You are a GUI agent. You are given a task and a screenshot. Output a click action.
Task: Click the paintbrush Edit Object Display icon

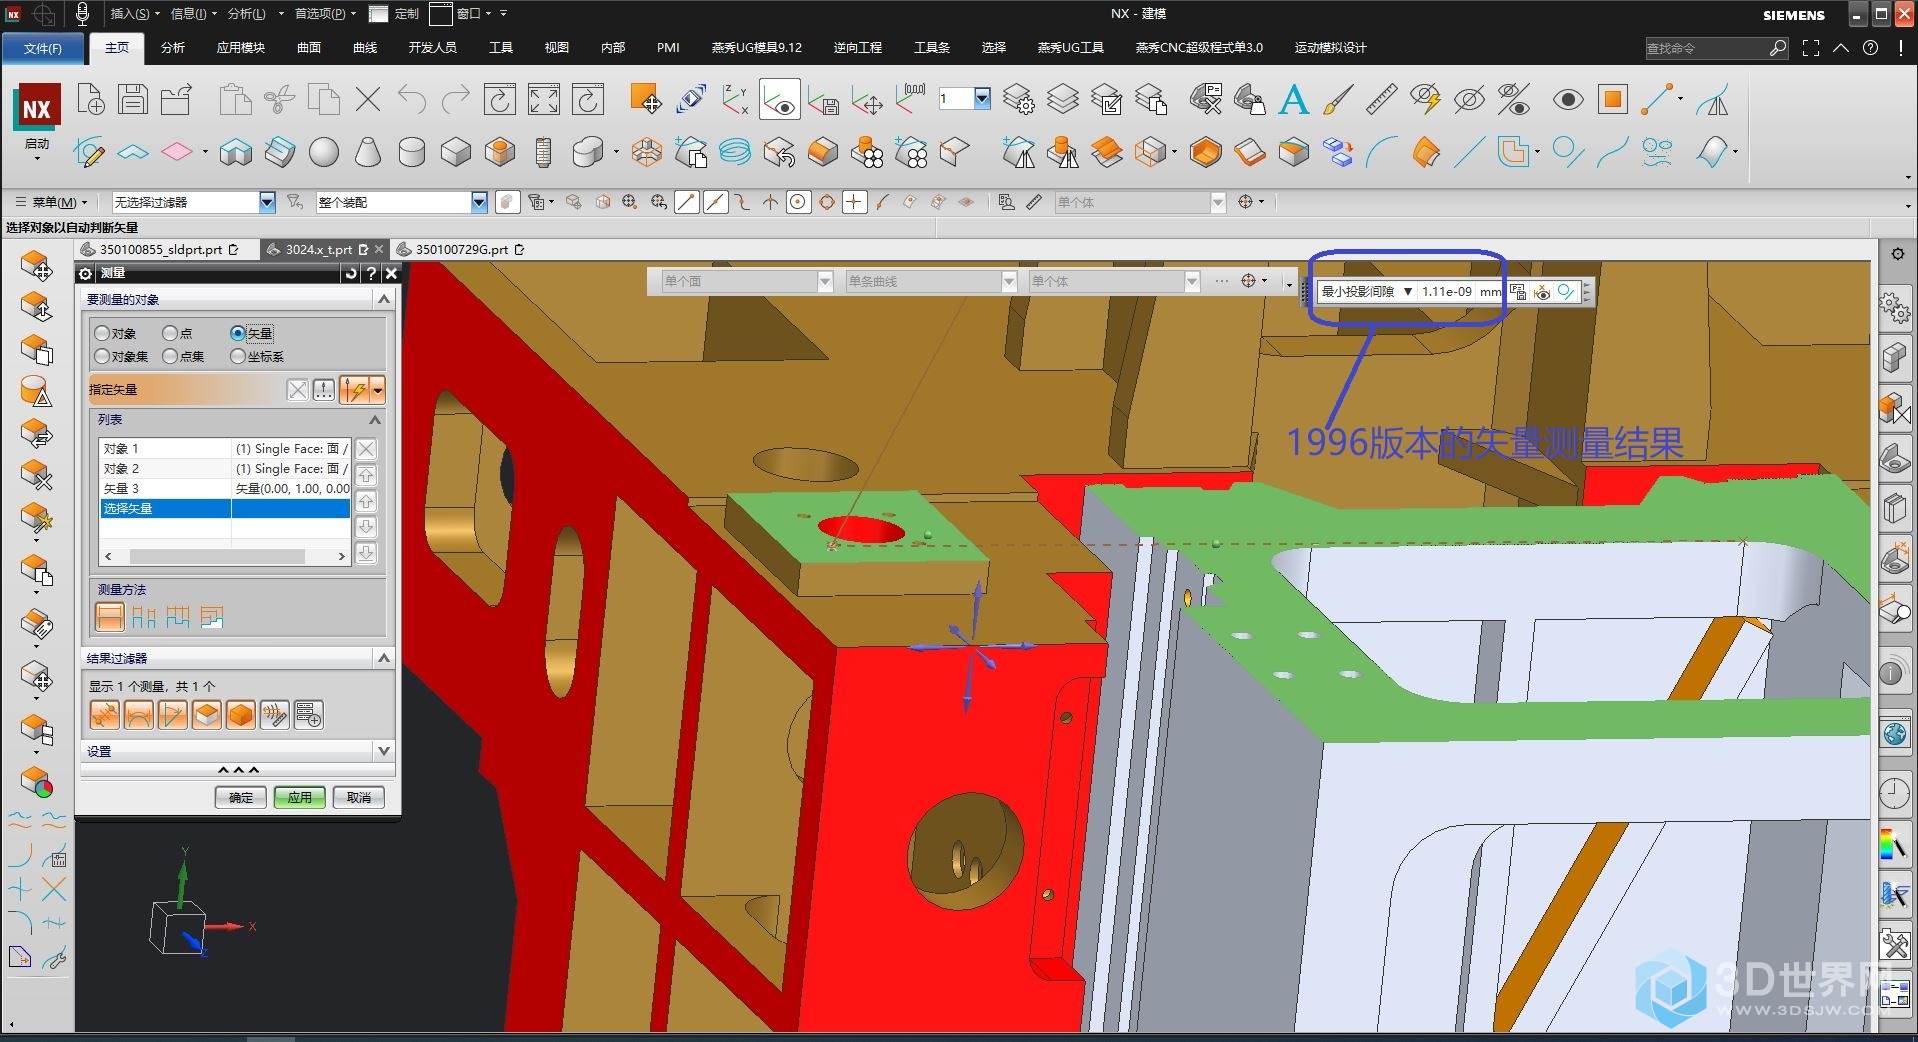coord(1337,100)
